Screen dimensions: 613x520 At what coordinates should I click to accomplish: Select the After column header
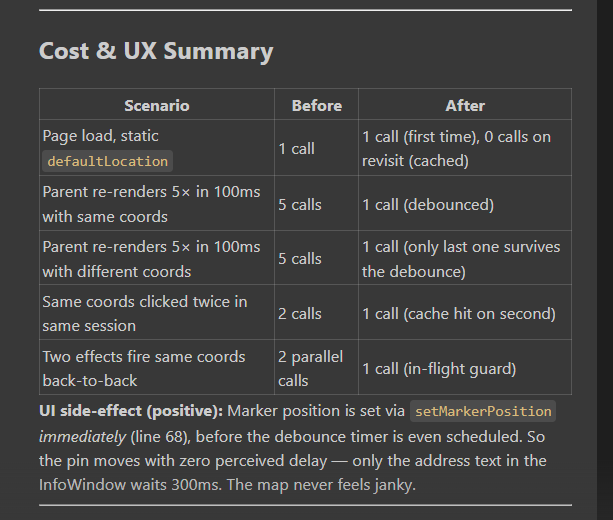tap(465, 106)
